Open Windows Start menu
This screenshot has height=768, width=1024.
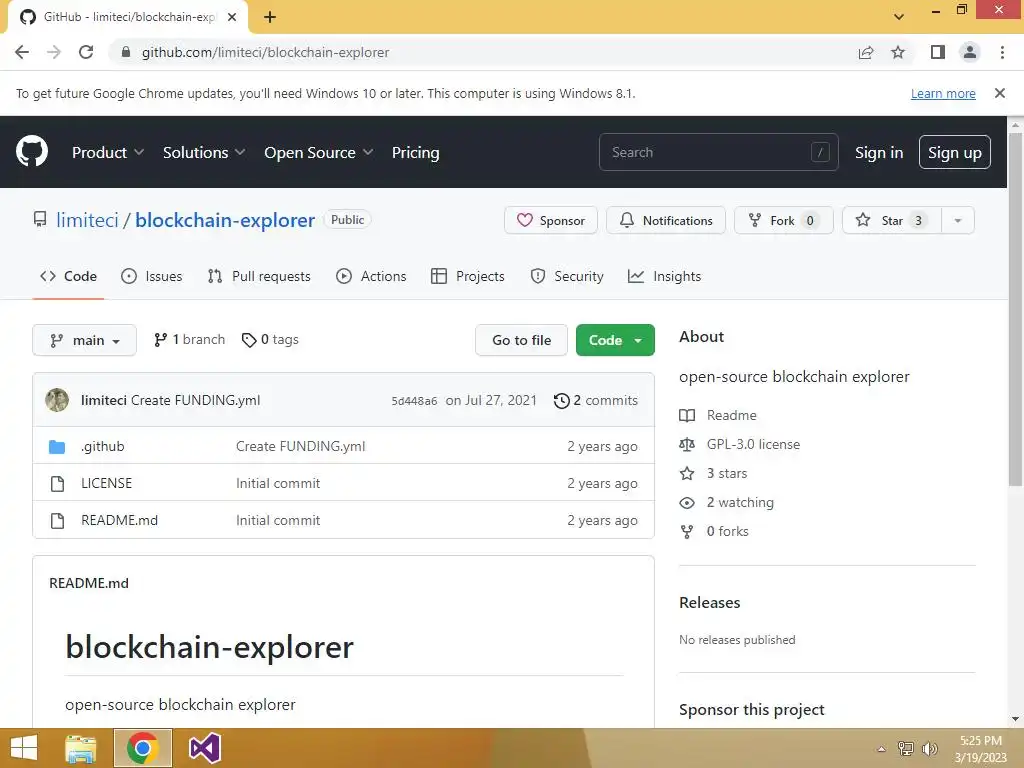pyautogui.click(x=24, y=748)
